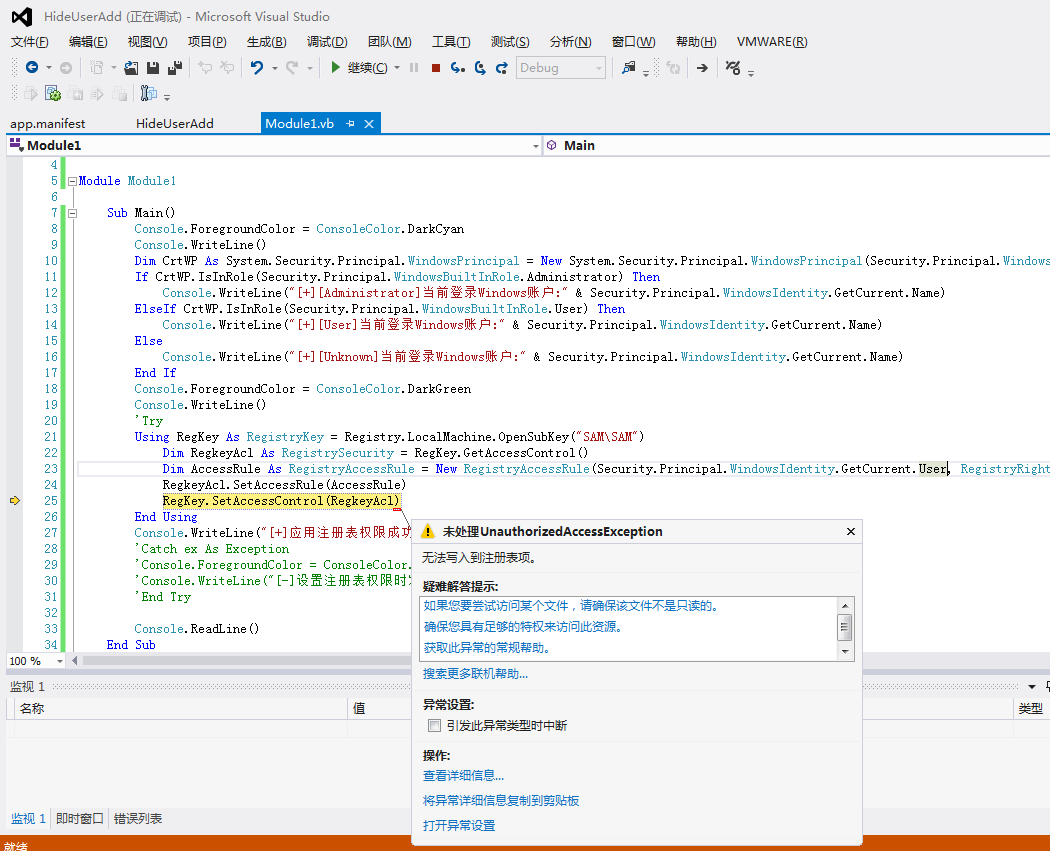
Task: Click the Save All toolbar icon
Action: [175, 68]
